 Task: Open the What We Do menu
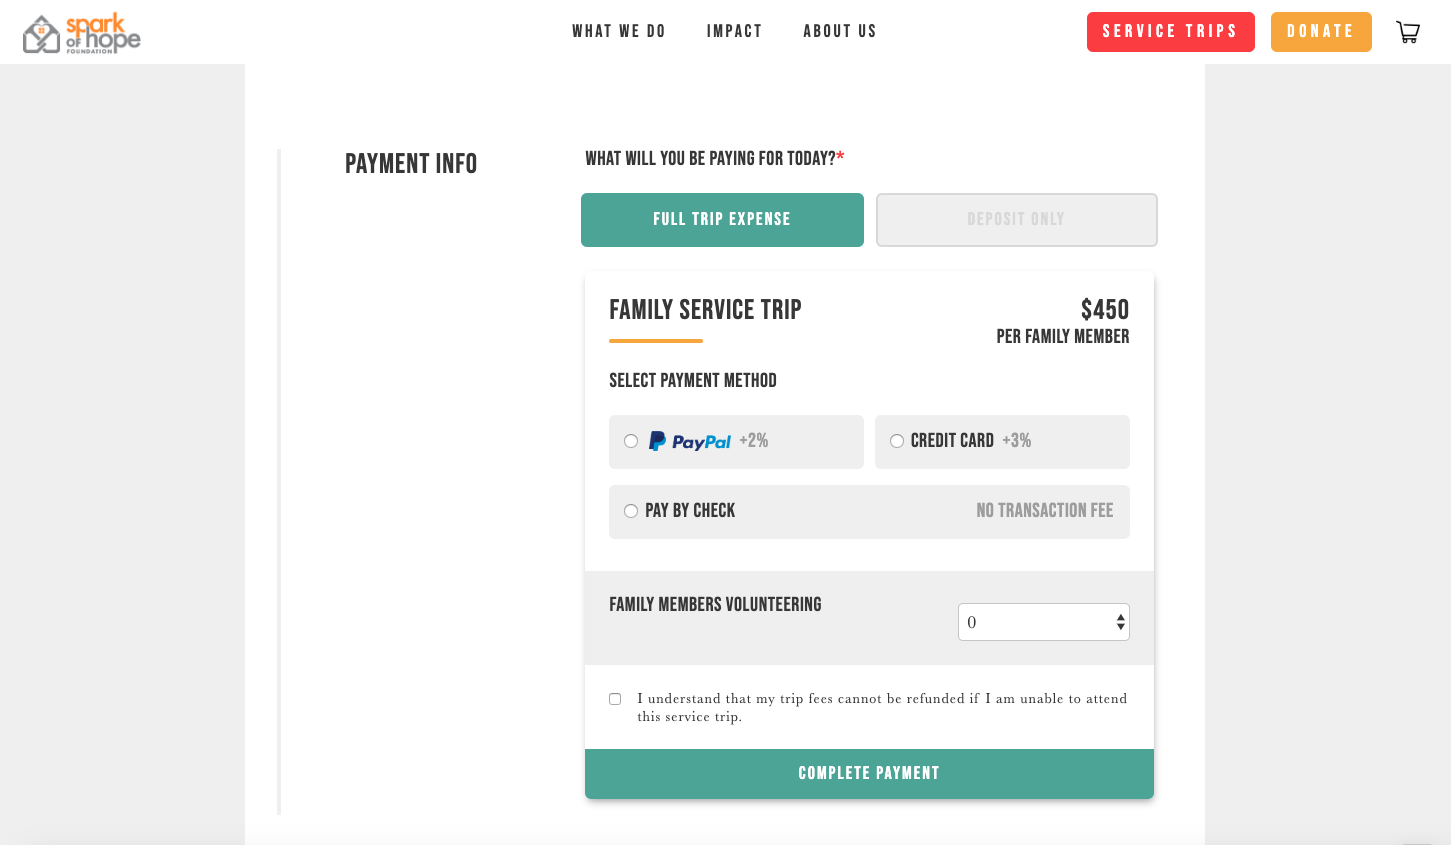pos(619,32)
